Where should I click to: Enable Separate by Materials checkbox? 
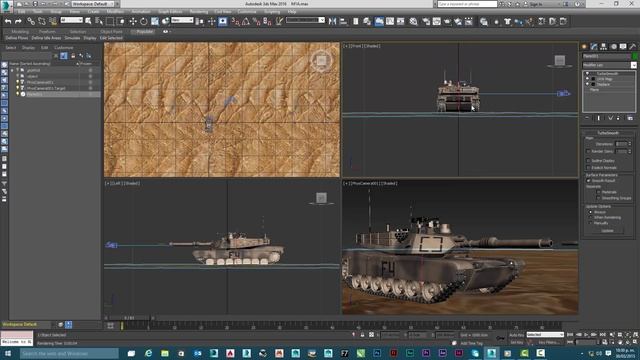pos(599,192)
